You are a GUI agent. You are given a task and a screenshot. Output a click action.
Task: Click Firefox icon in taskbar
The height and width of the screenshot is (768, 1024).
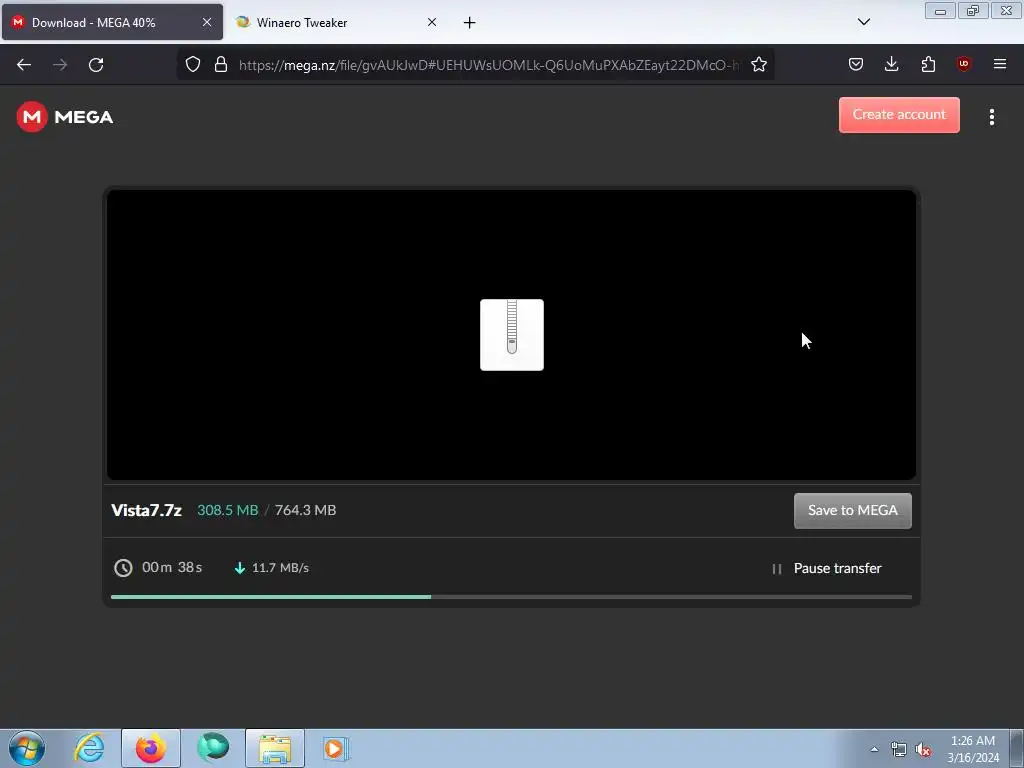click(x=151, y=748)
